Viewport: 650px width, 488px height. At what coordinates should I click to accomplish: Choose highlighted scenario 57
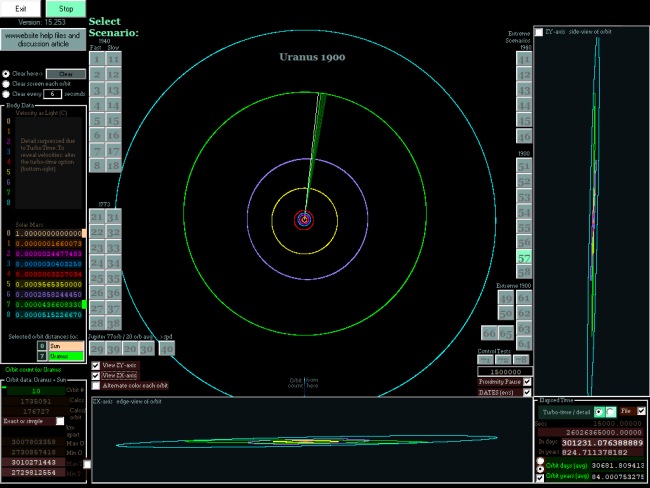(524, 258)
